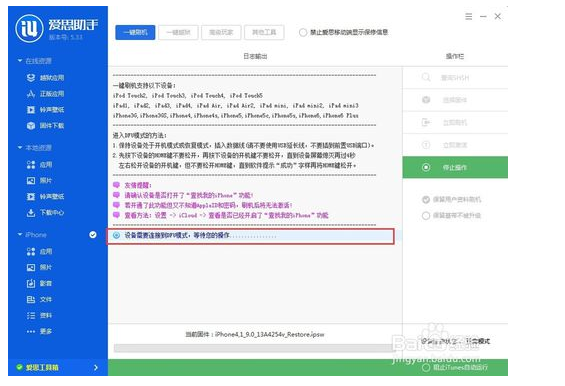Click the 友情提醒 reminder line
The width and height of the screenshot is (565, 386).
[138, 185]
